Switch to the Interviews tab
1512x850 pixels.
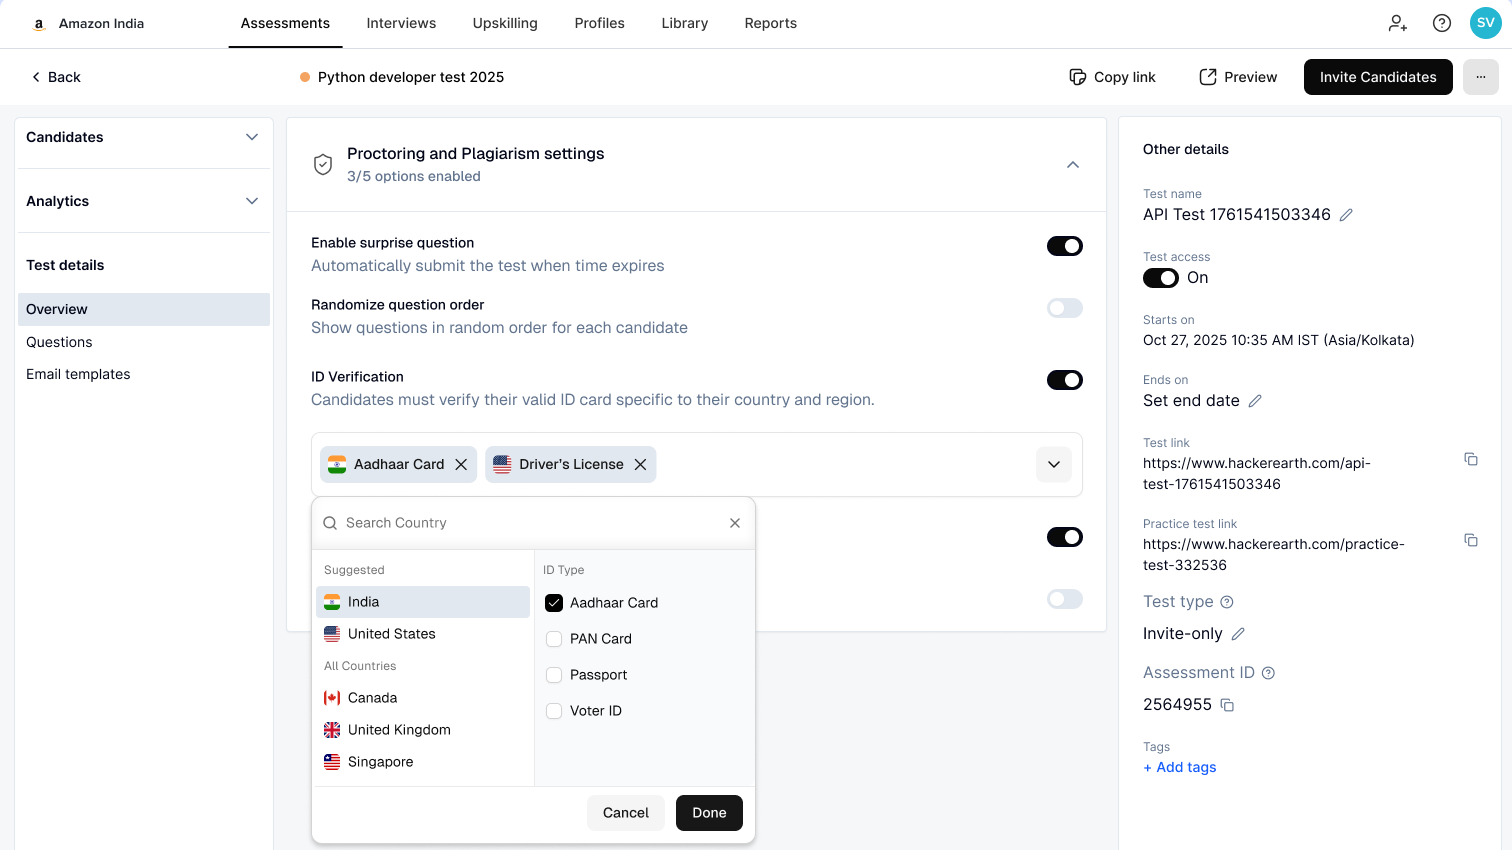tap(401, 23)
